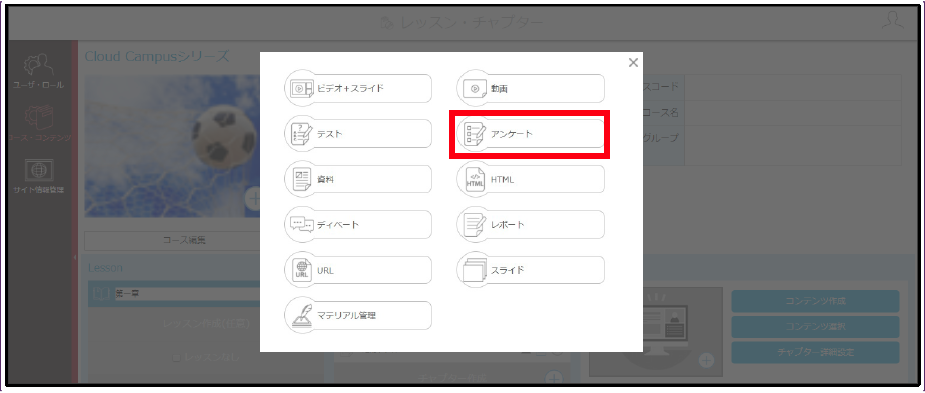Choose the 資料 document content type
The width and height of the screenshot is (925, 393).
[358, 179]
